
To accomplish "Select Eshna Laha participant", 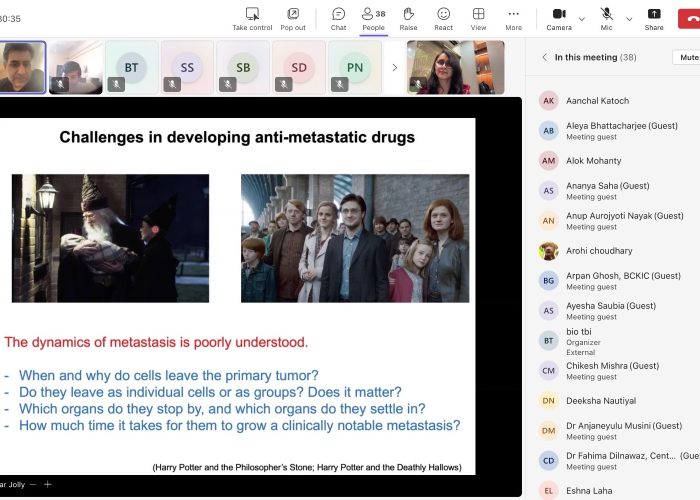I will coord(617,491).
